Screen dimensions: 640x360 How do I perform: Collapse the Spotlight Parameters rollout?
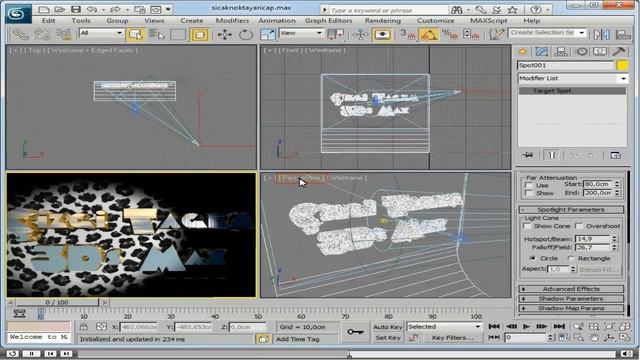coord(571,210)
